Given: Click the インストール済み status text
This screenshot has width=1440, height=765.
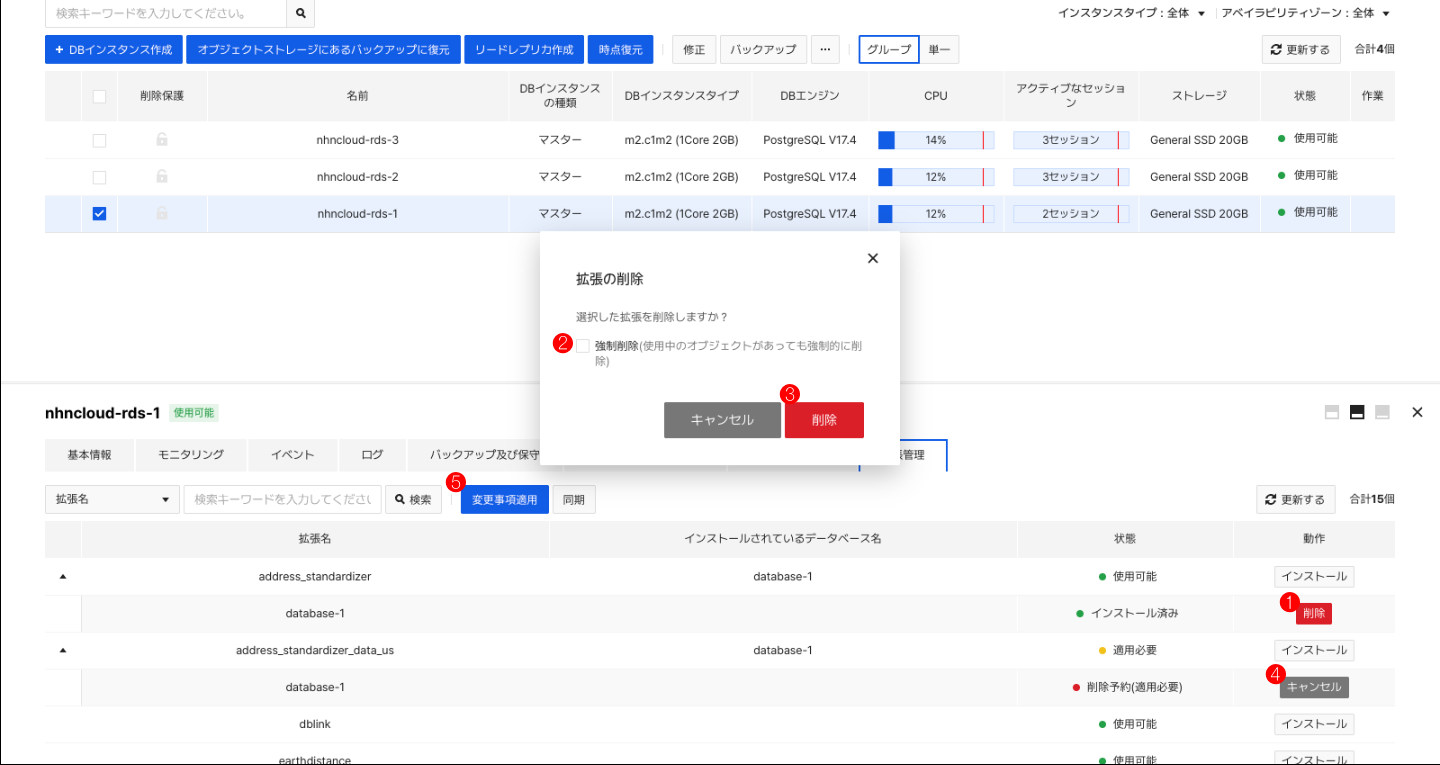Looking at the screenshot, I should click(1134, 613).
